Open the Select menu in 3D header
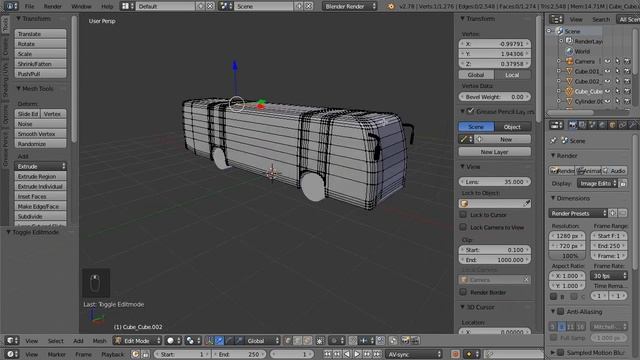 tap(56, 340)
